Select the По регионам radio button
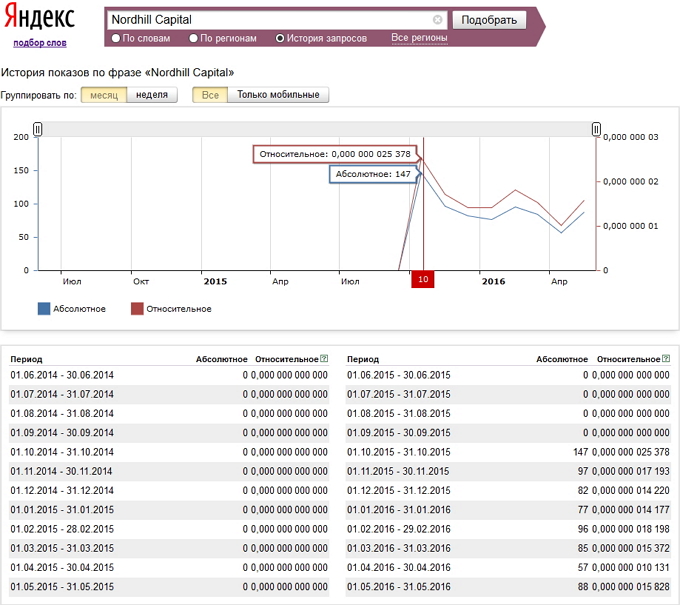The image size is (680, 605). coord(193,38)
